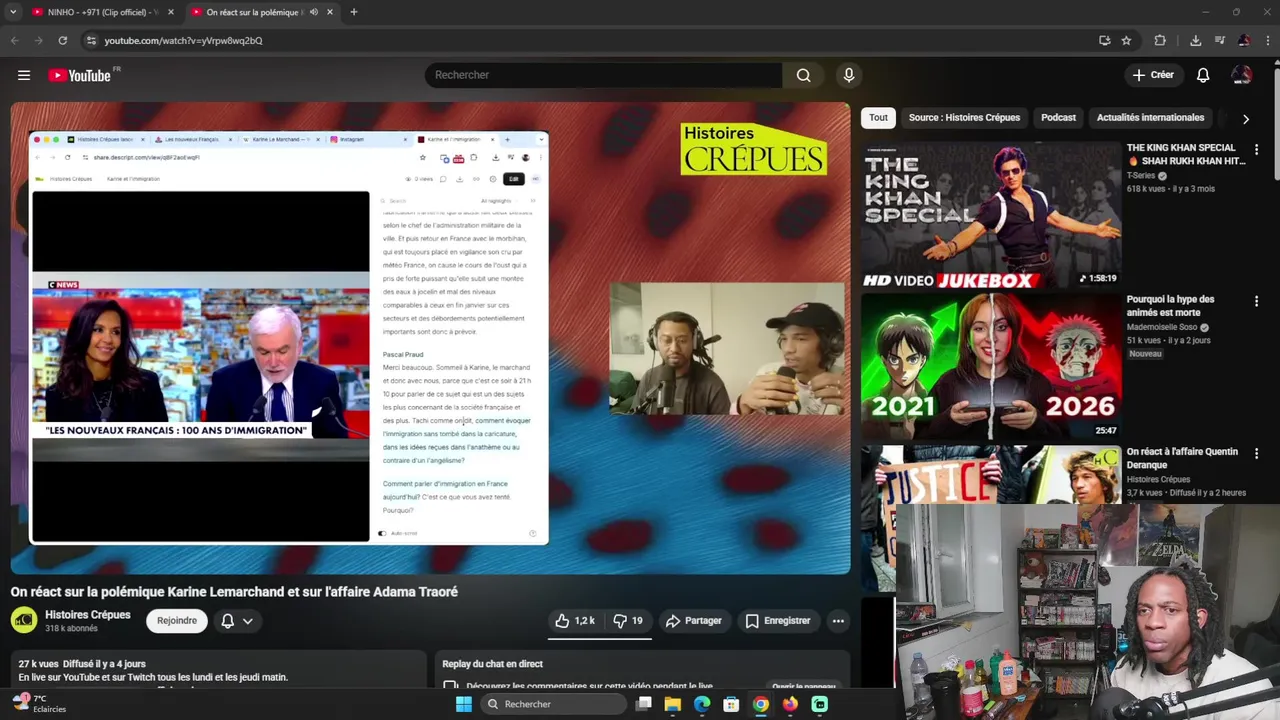Close the NINHO +971 tab
Screen dimensions: 1280x720
tap(171, 12)
